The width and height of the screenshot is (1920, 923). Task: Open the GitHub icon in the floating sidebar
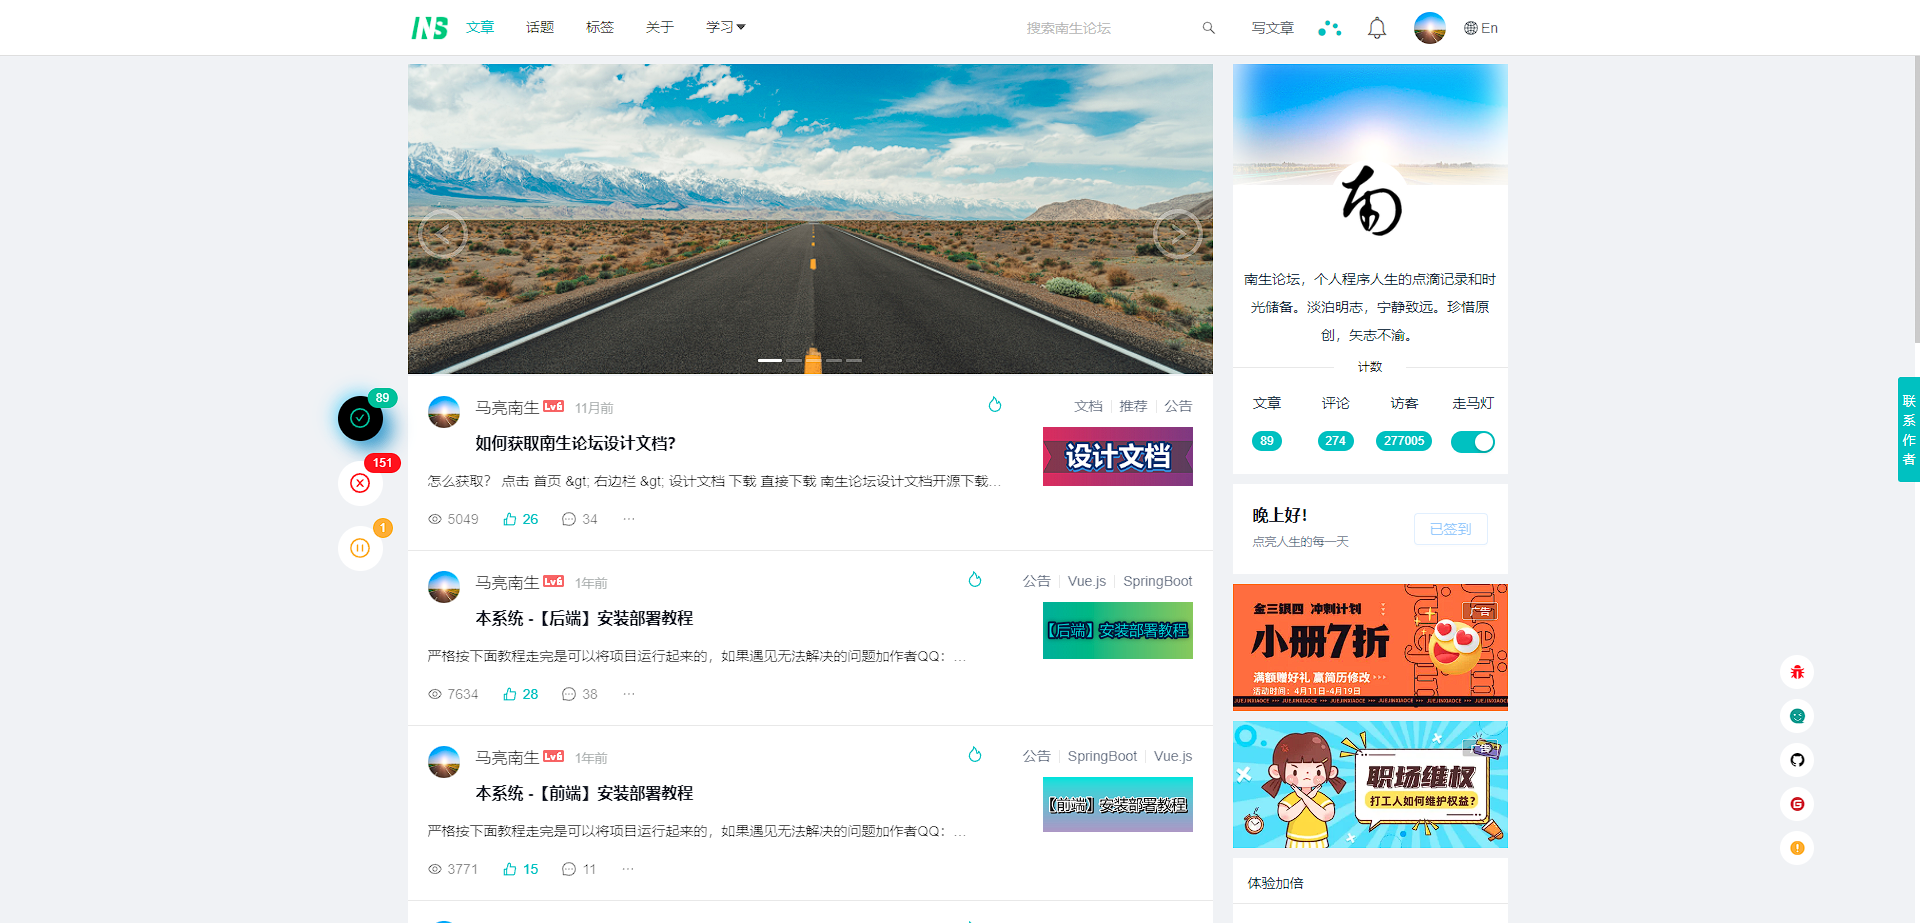tap(1797, 760)
